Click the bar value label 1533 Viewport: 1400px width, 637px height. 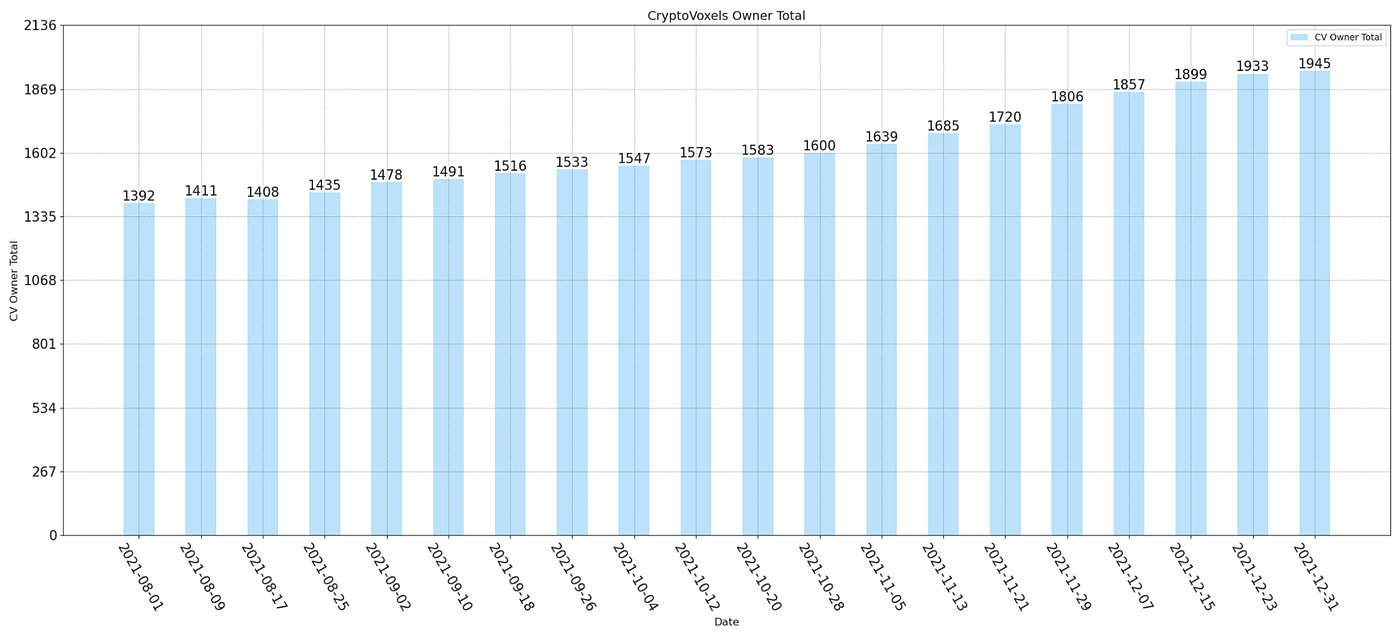[x=572, y=162]
